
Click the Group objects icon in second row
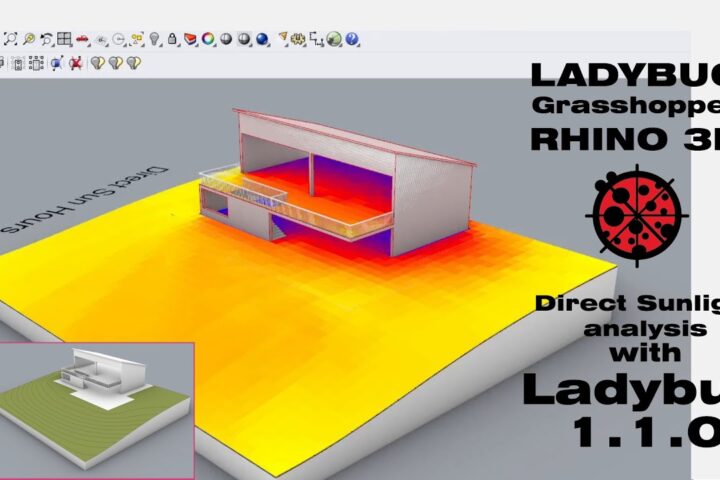17,63
